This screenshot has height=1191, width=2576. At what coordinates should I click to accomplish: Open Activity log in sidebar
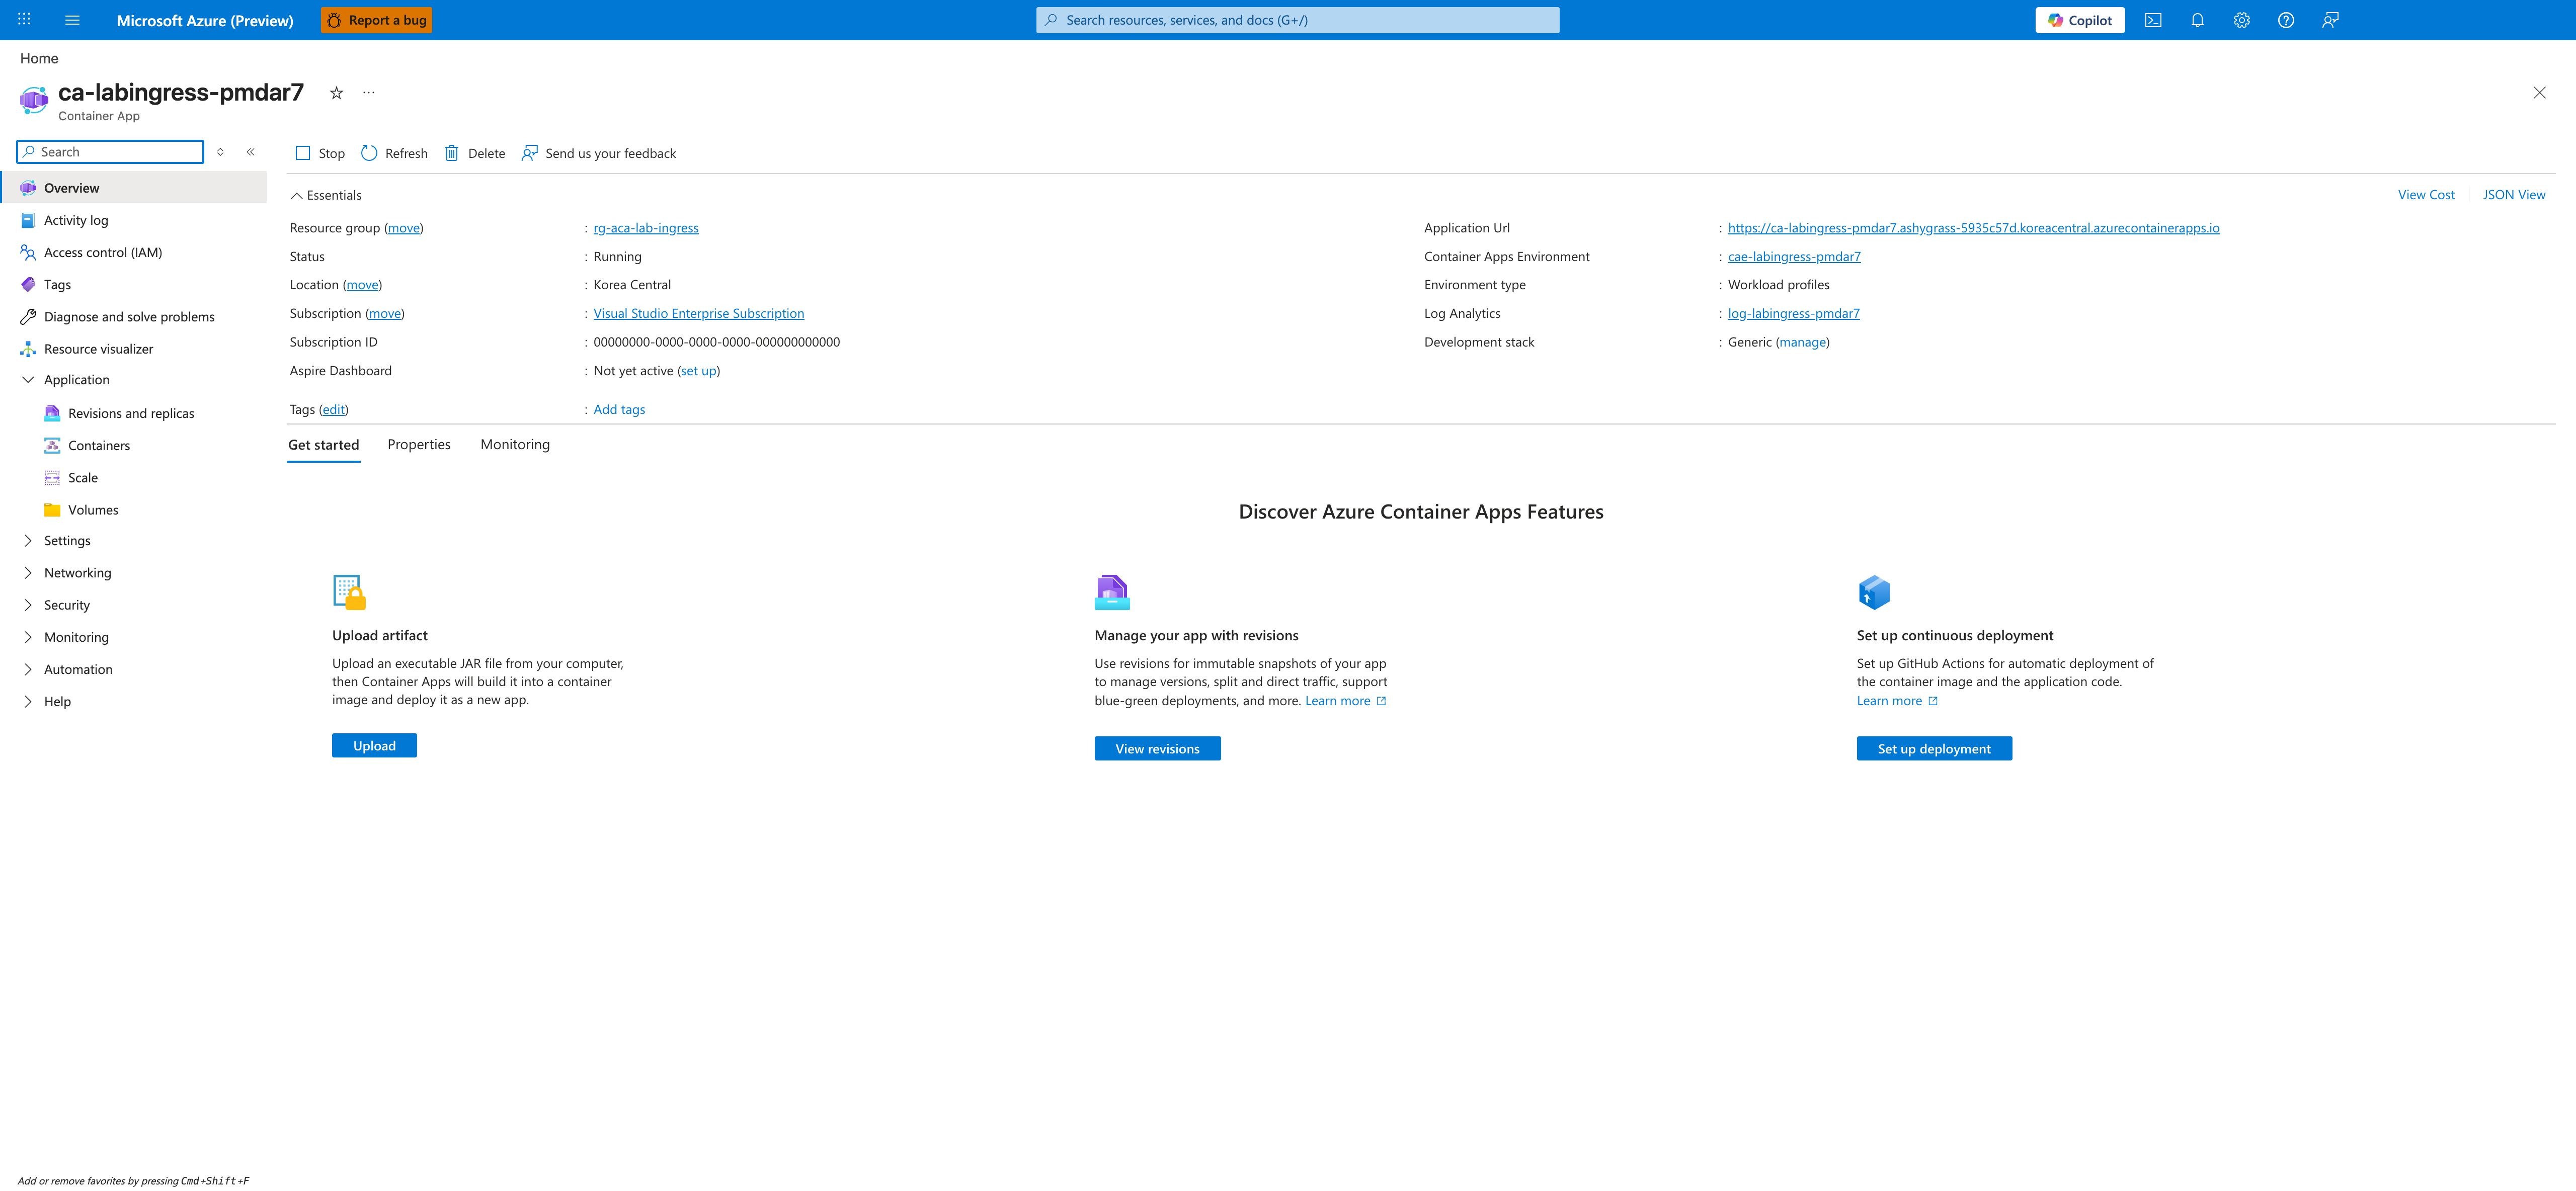click(x=134, y=220)
